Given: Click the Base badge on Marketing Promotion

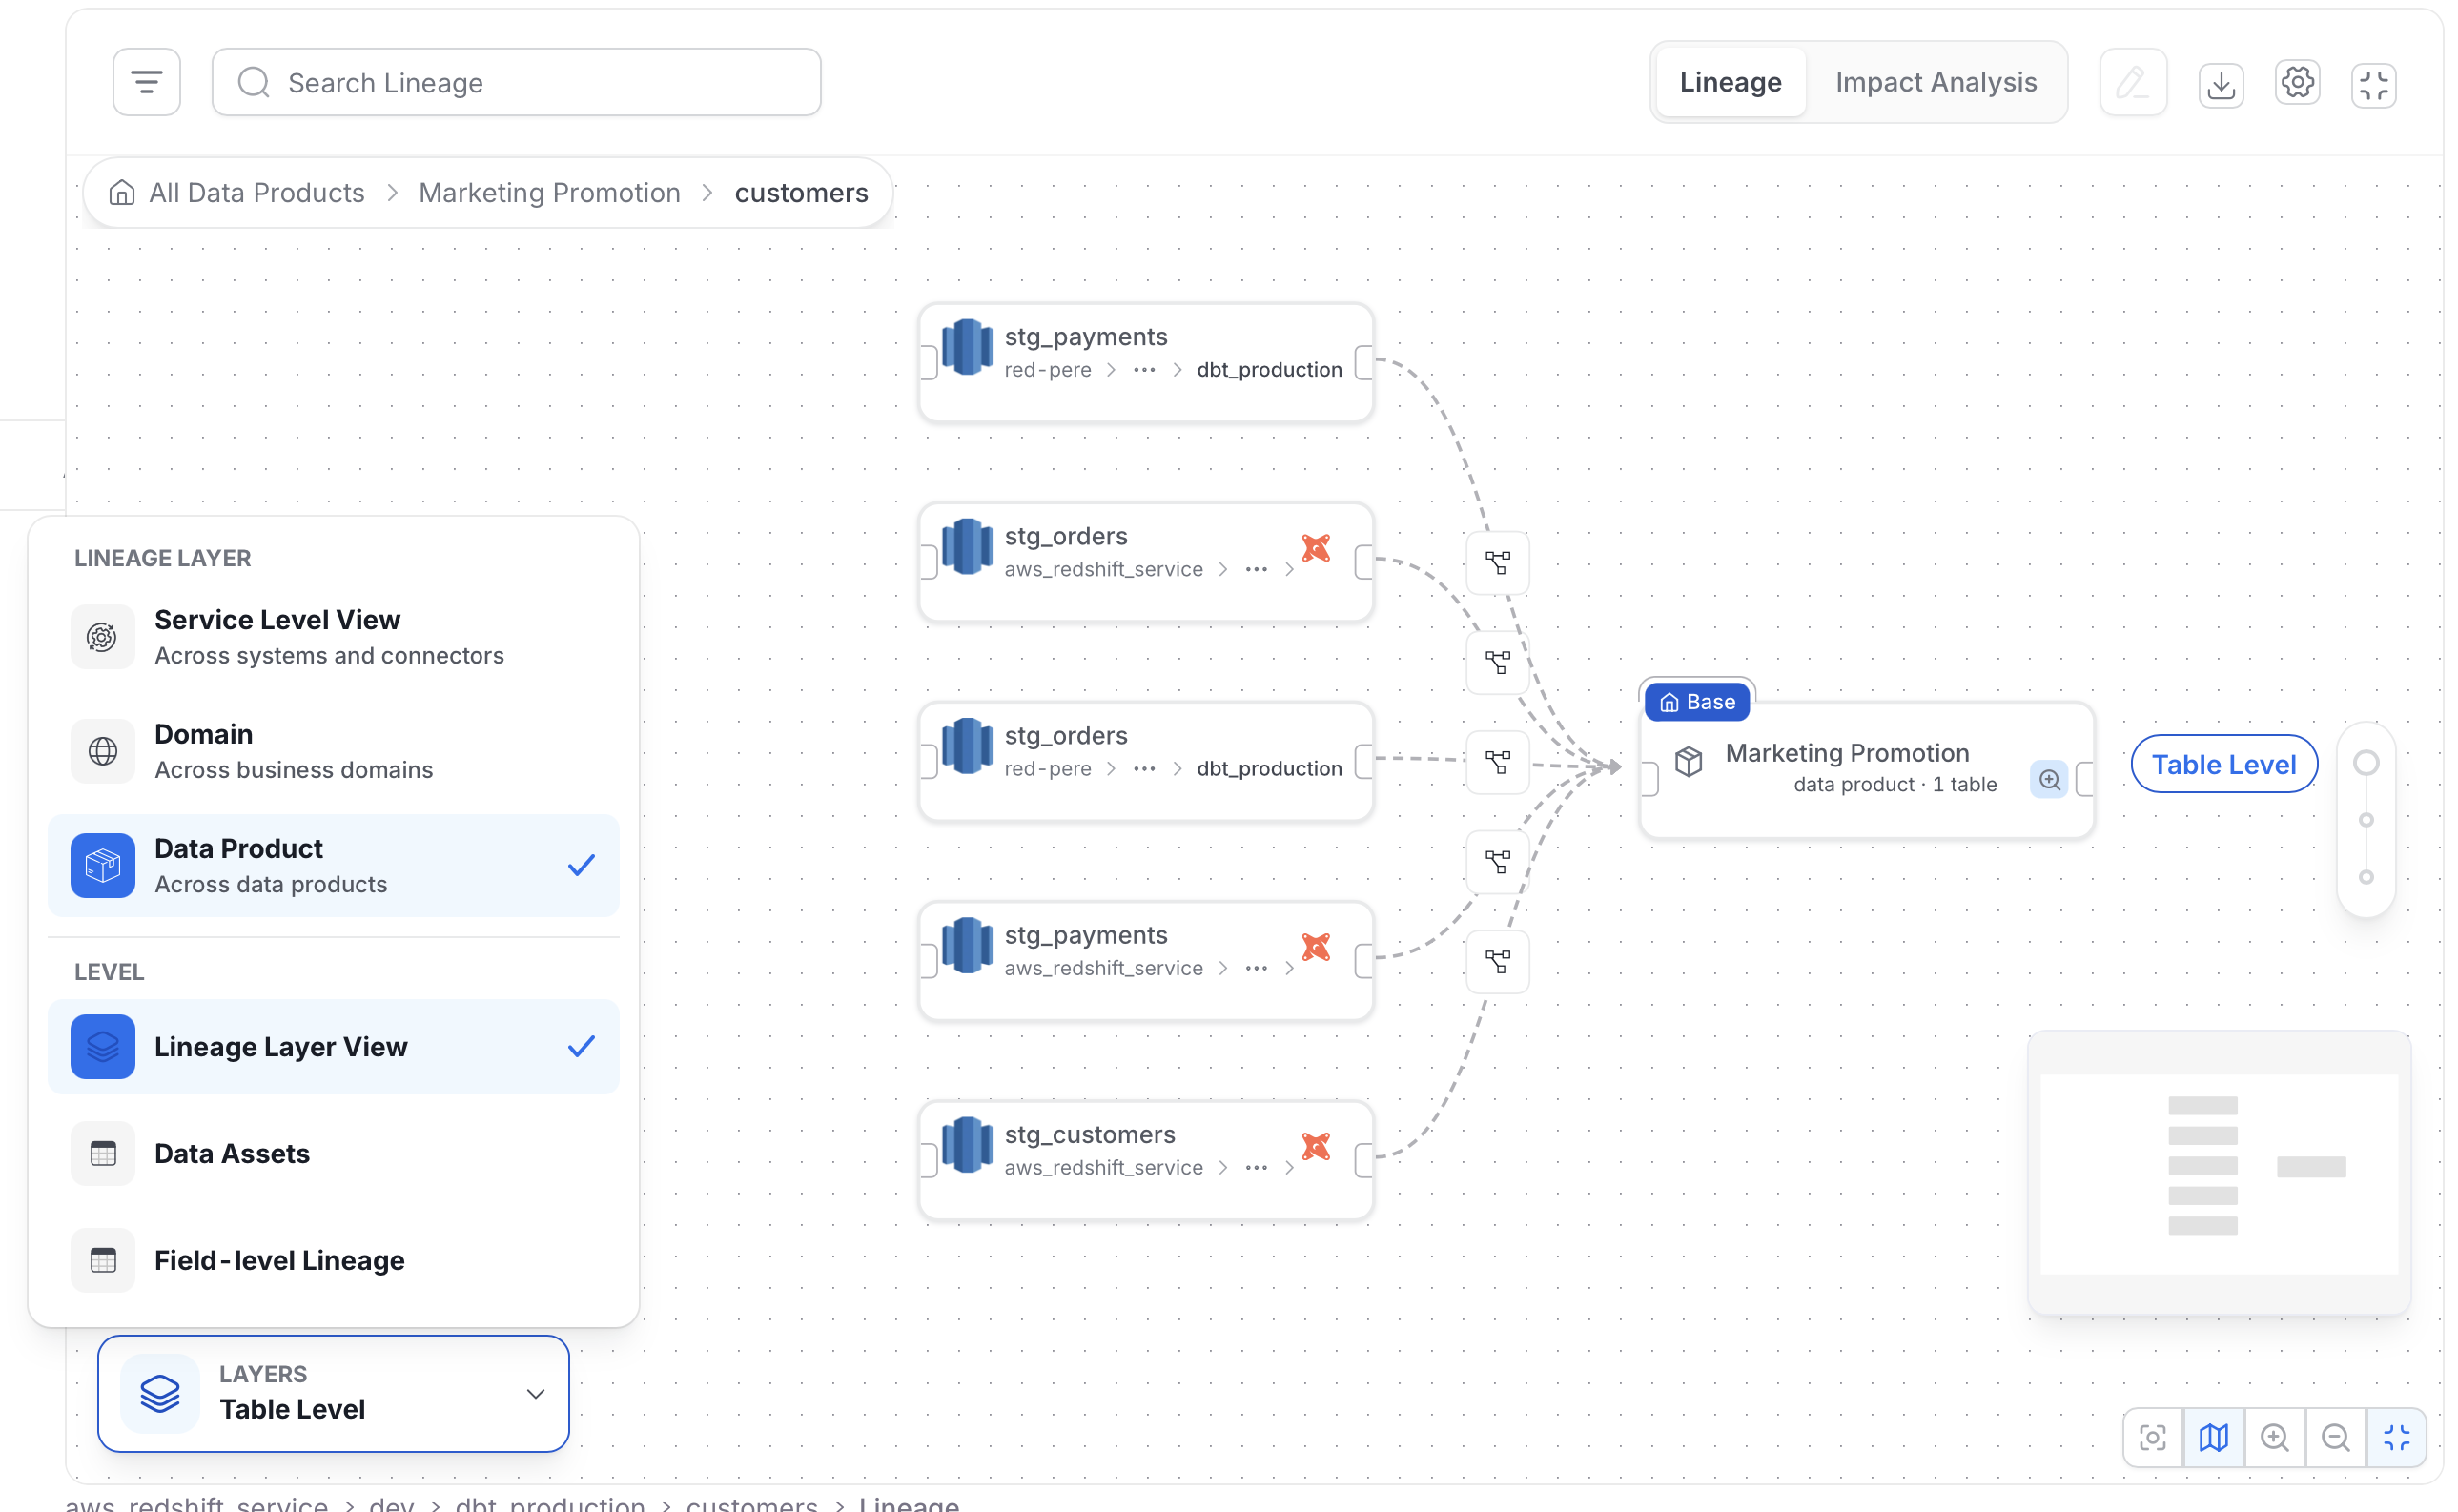Looking at the screenshot, I should tap(1696, 702).
